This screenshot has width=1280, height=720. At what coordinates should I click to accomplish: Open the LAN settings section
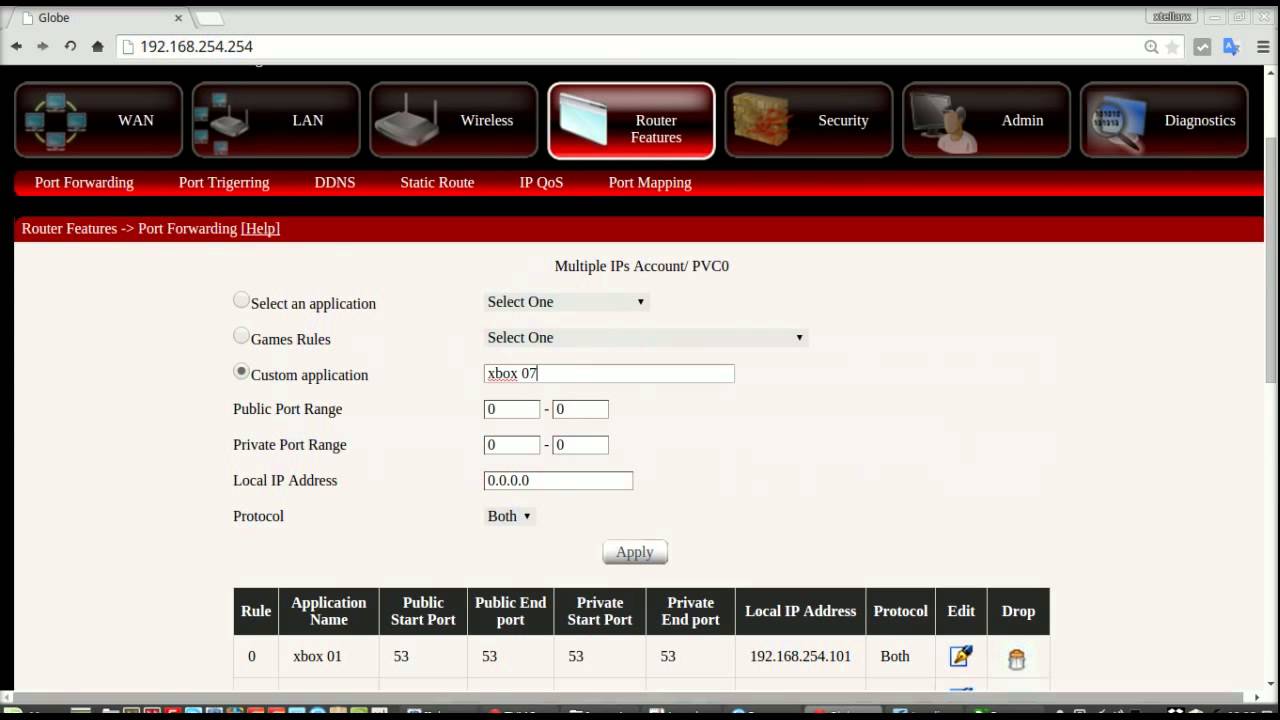coord(276,120)
